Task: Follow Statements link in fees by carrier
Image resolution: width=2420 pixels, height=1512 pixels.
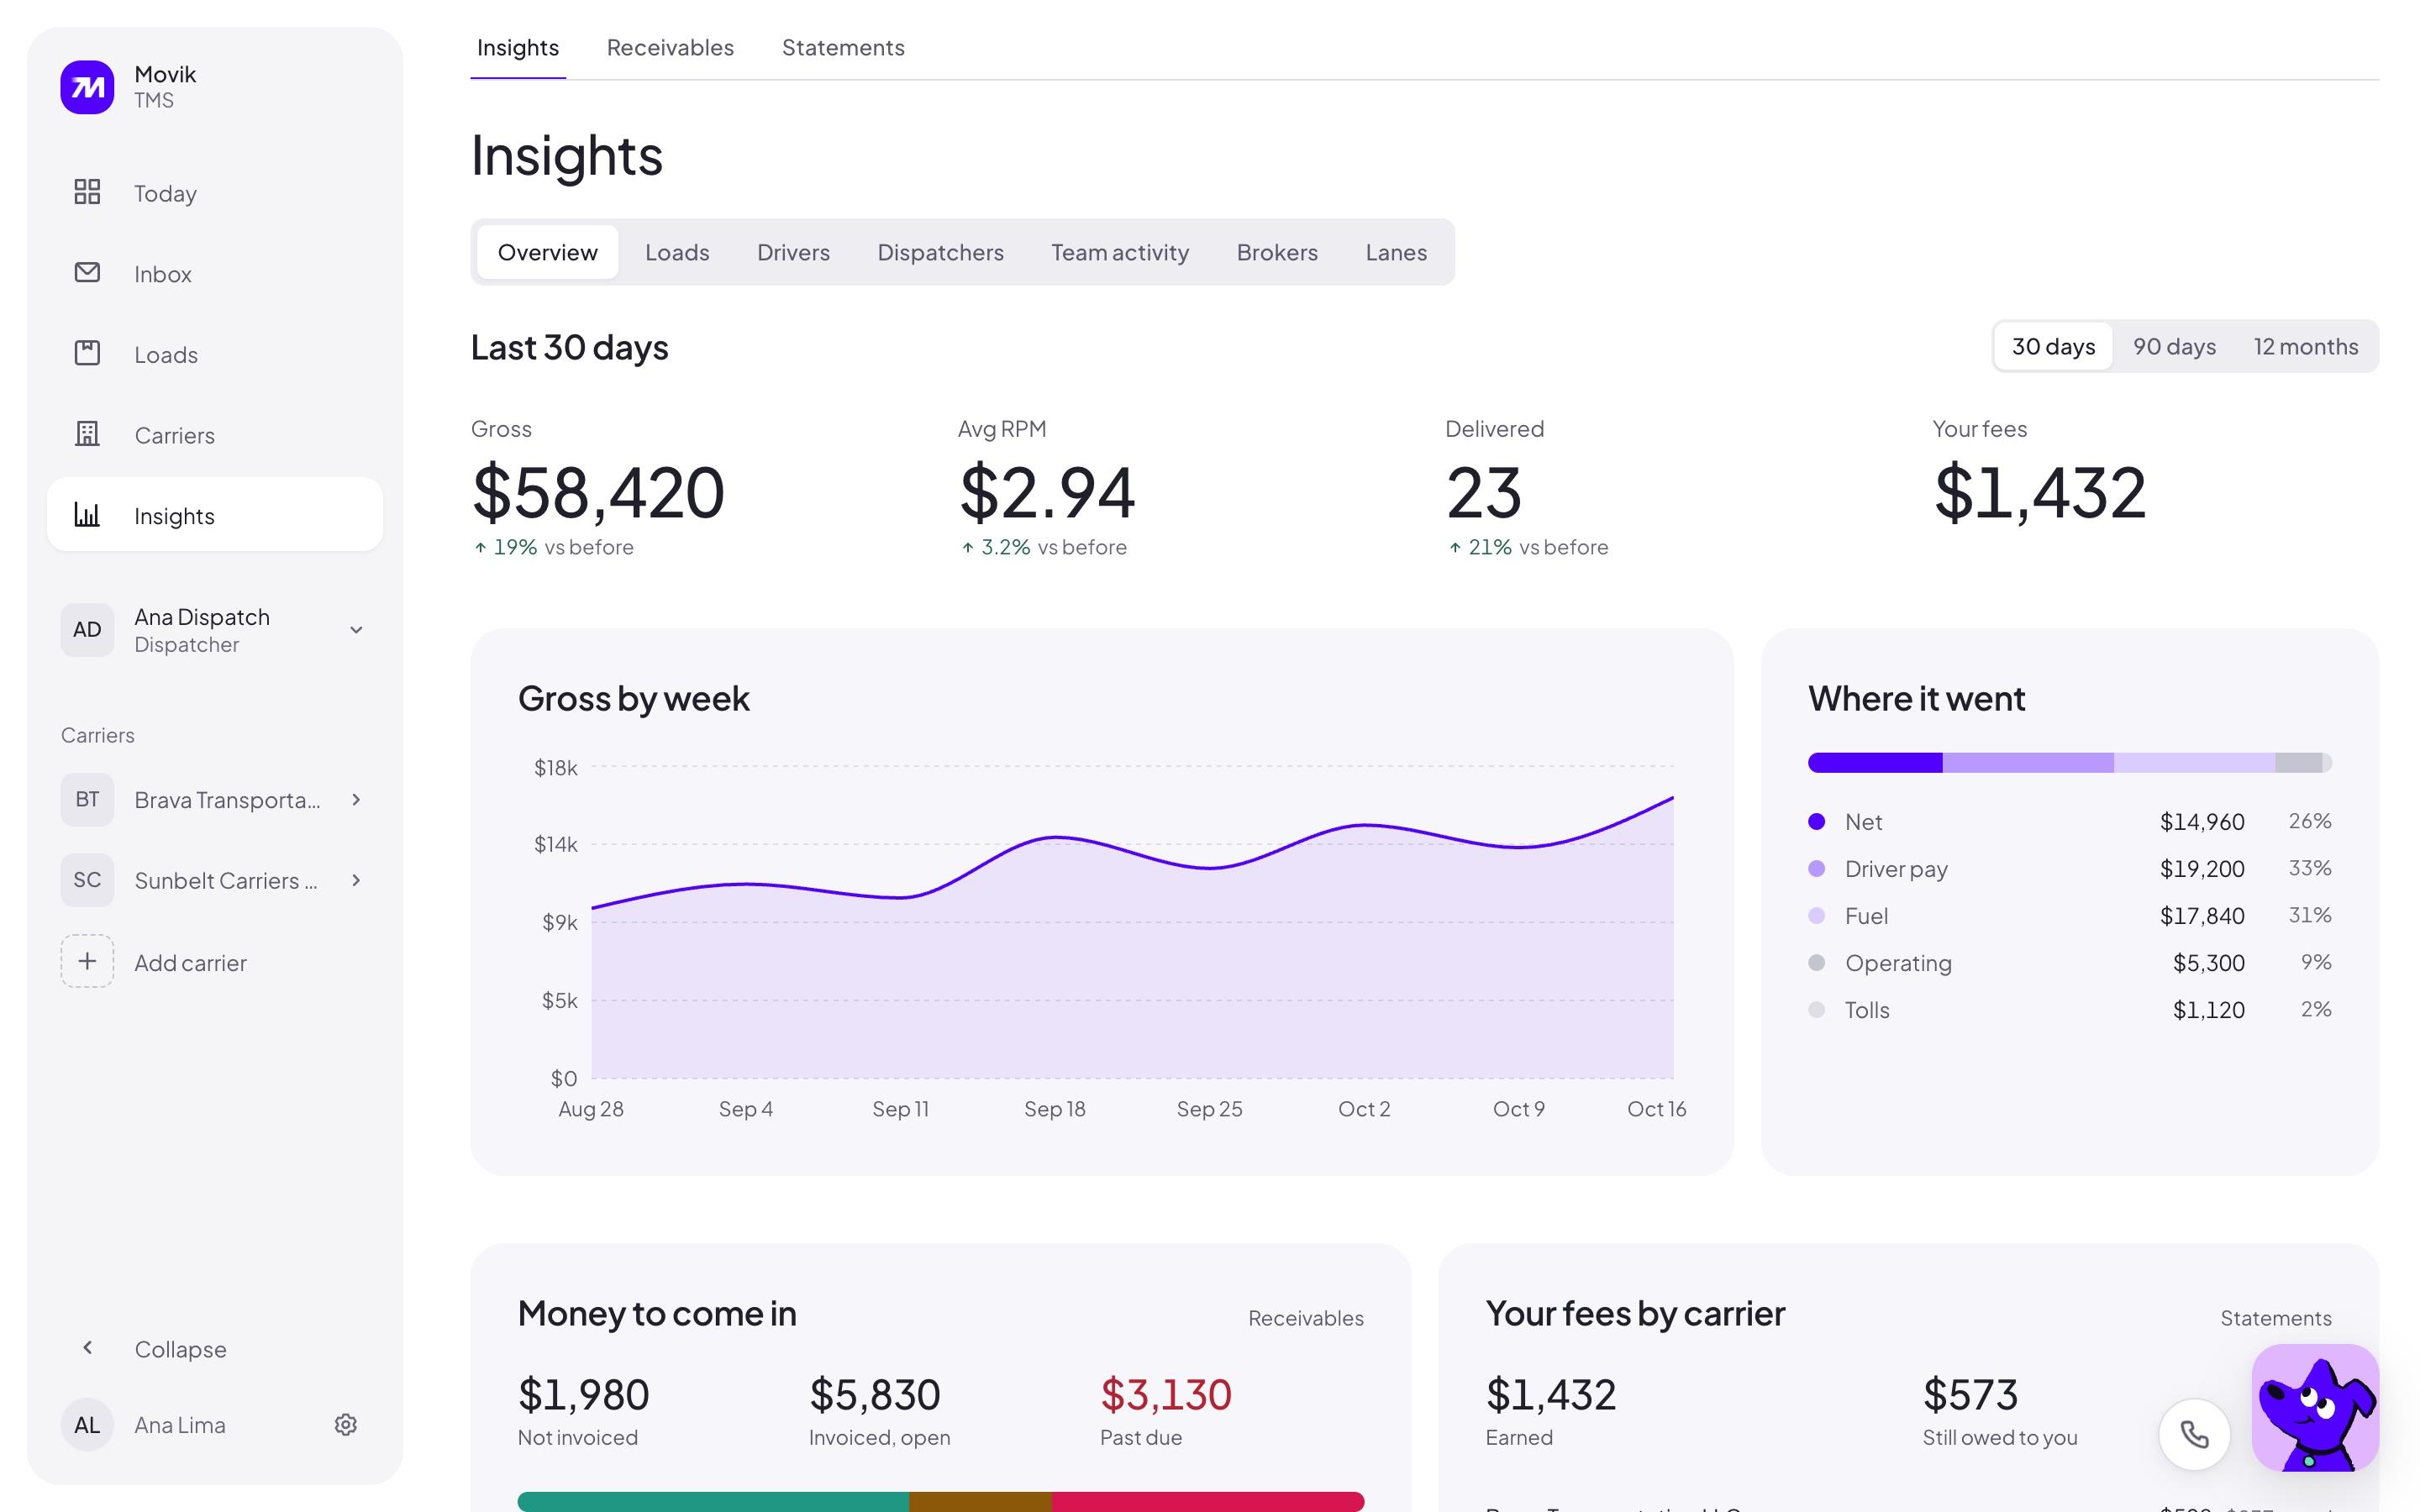Action: (2275, 1318)
